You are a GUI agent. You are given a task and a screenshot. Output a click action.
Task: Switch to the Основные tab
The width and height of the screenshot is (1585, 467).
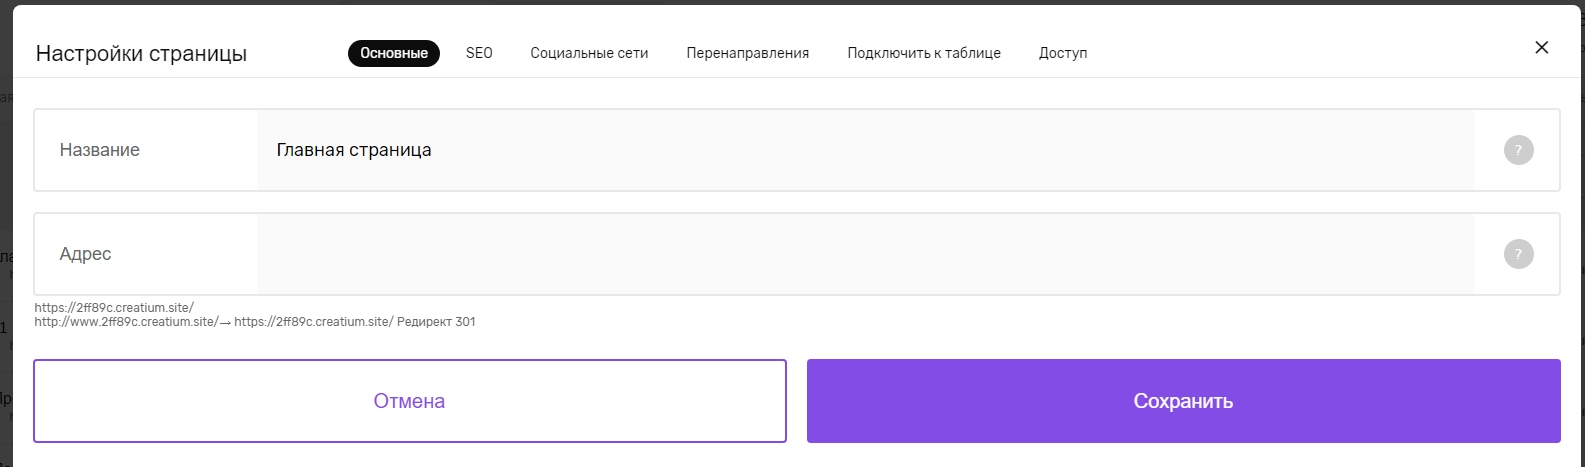[394, 53]
